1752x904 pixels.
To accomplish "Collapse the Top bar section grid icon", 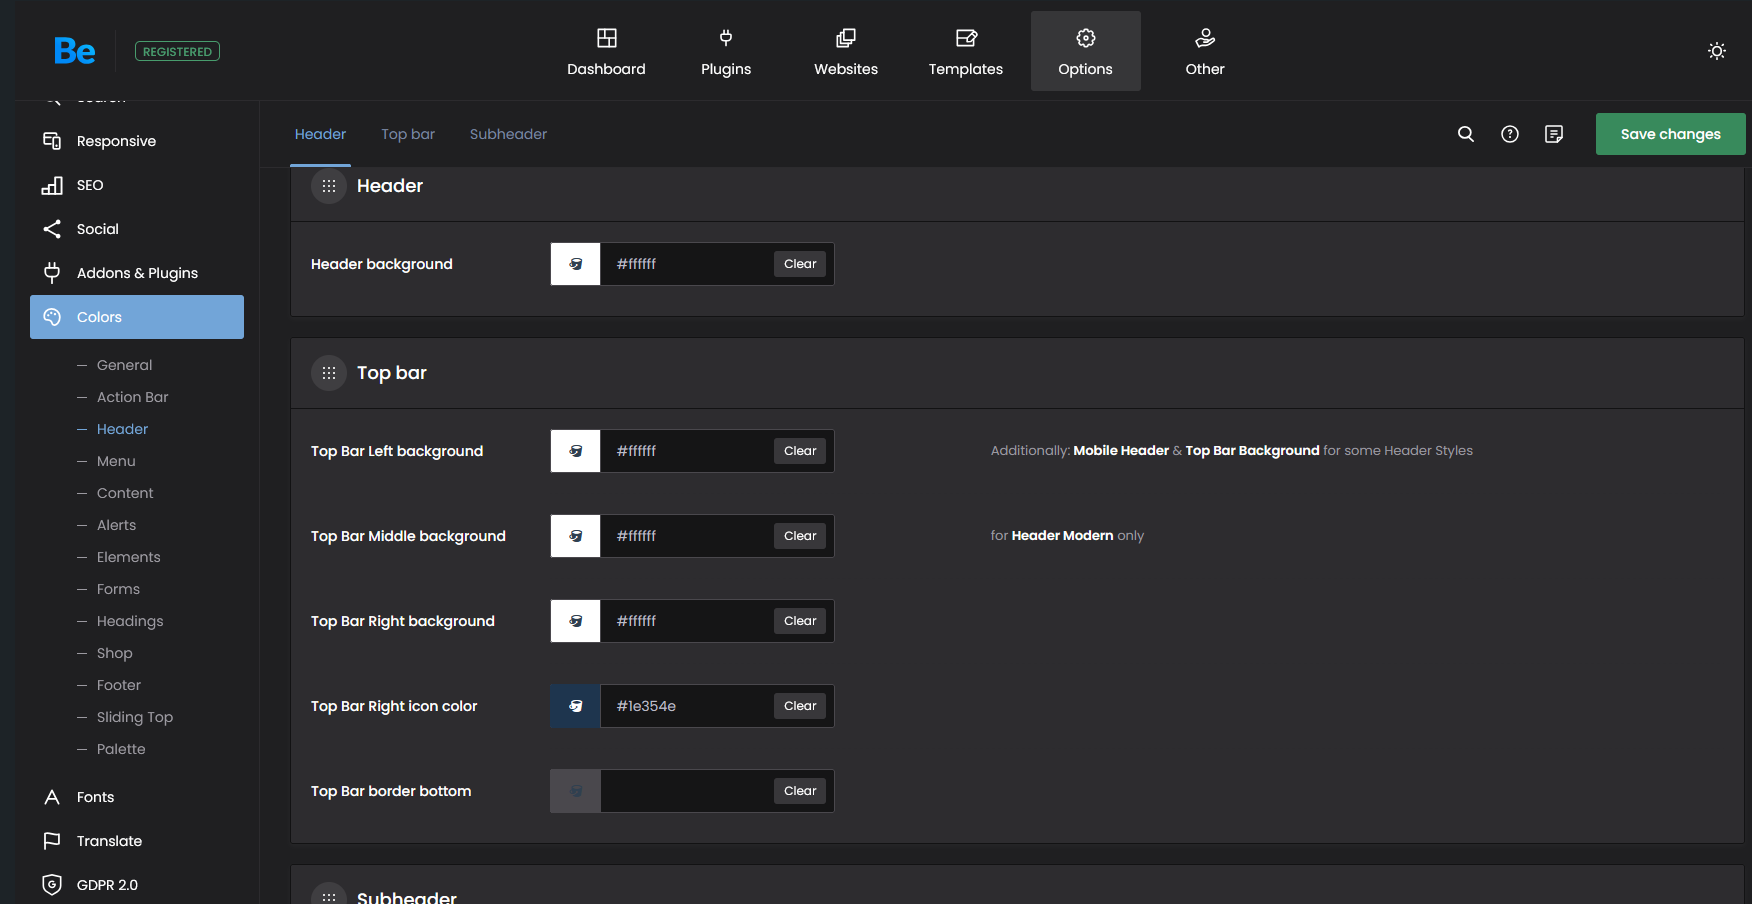I will (x=329, y=373).
